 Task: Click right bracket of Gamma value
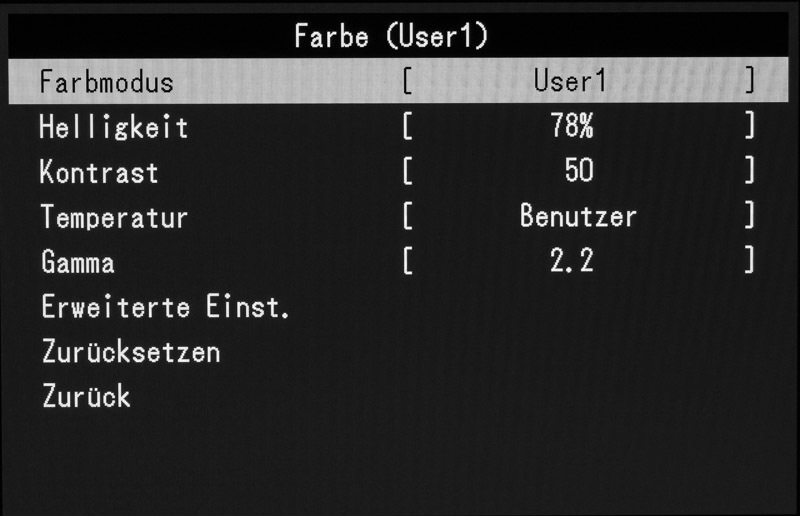[749, 260]
